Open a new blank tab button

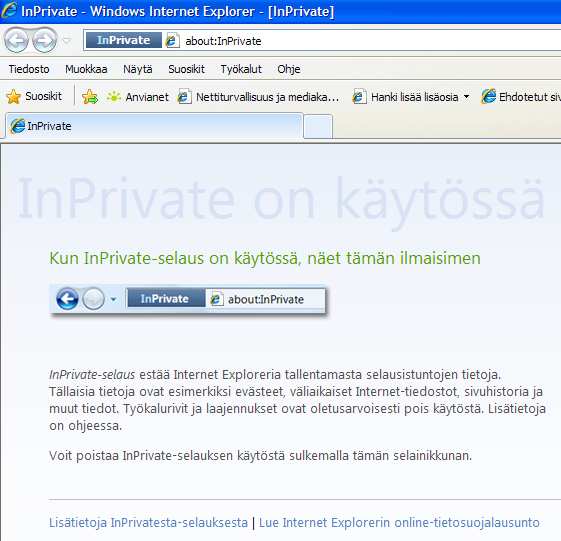point(318,126)
